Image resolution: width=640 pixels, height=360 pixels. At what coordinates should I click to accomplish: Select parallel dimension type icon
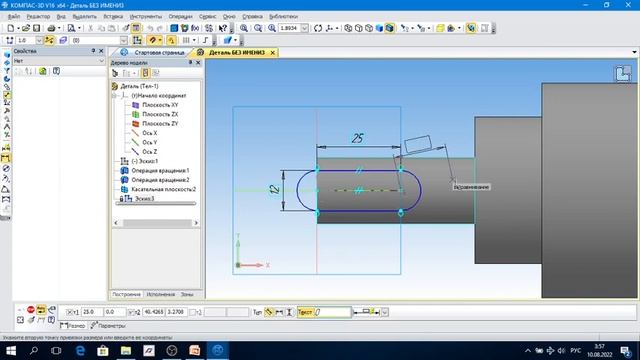click(269, 312)
